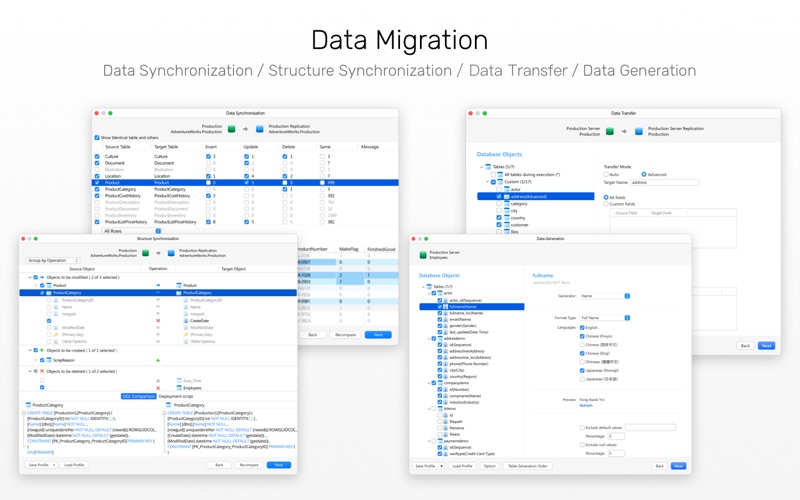The image size is (800, 500).
Task: Toggle Show identical table and others checkbox
Action: [97, 138]
